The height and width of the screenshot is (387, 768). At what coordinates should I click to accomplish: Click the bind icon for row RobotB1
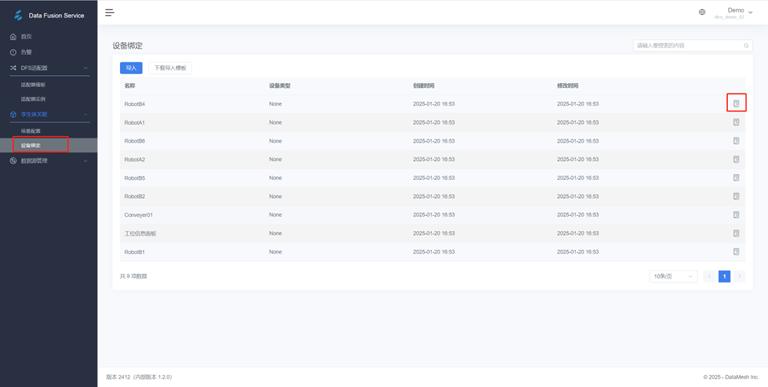tap(736, 251)
